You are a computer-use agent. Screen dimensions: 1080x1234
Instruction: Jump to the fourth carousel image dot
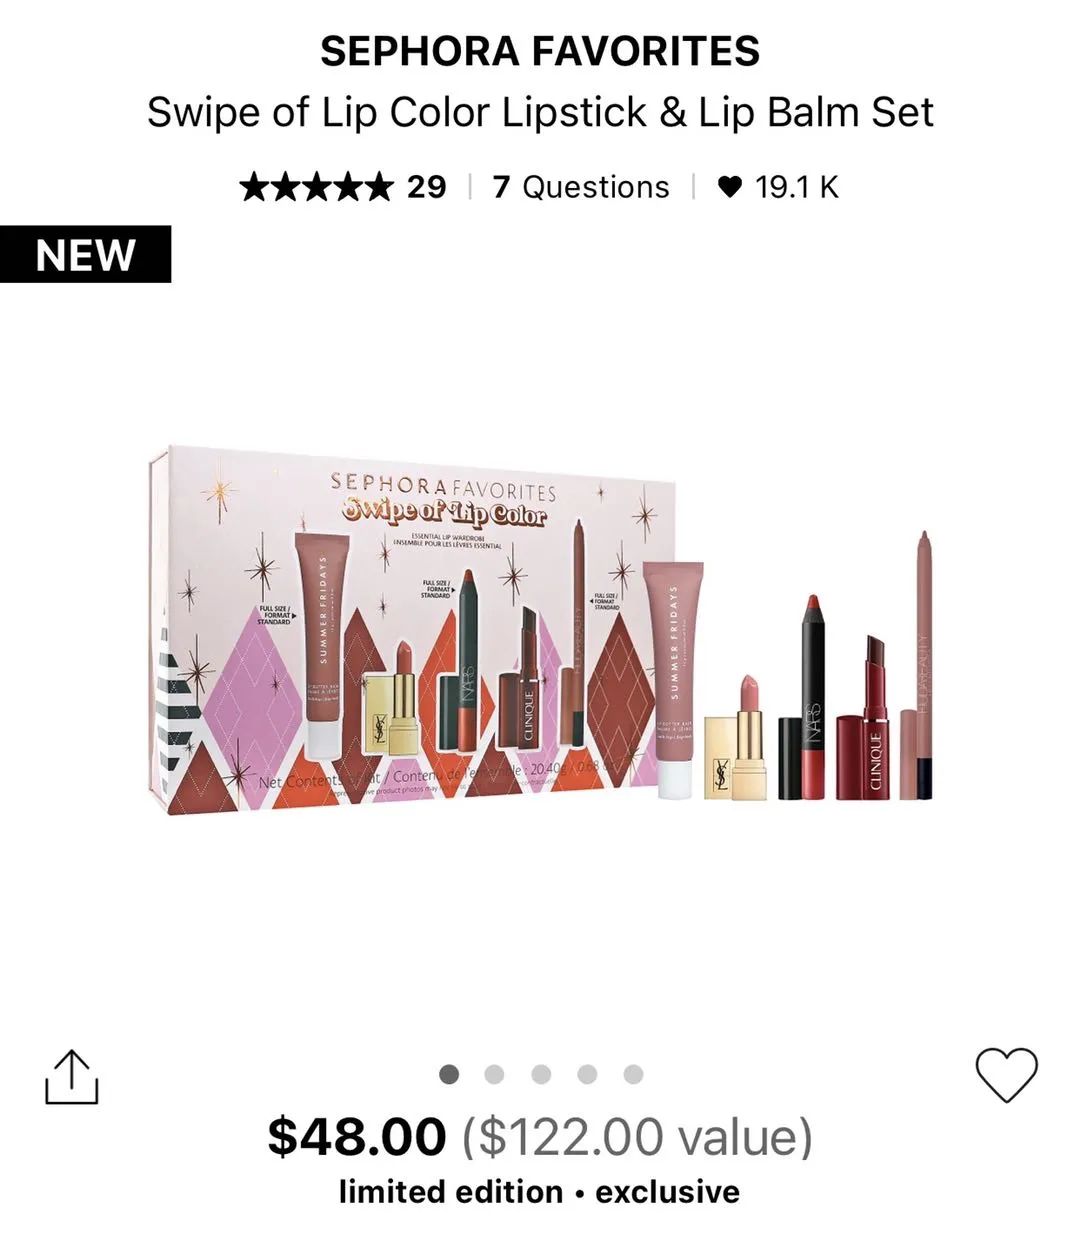[587, 1074]
